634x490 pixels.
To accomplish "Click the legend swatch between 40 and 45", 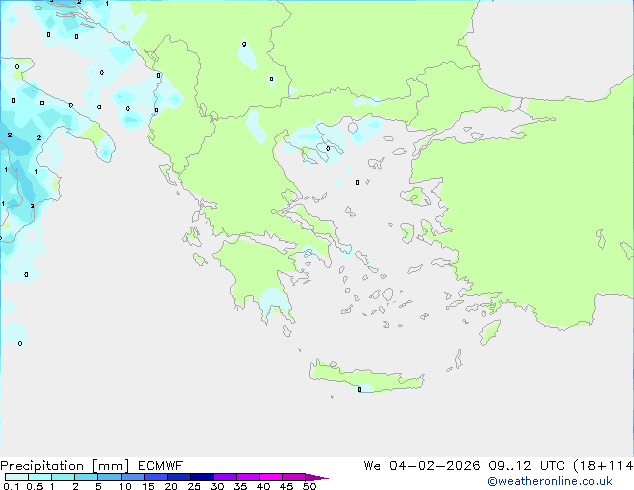I will 271,477.
